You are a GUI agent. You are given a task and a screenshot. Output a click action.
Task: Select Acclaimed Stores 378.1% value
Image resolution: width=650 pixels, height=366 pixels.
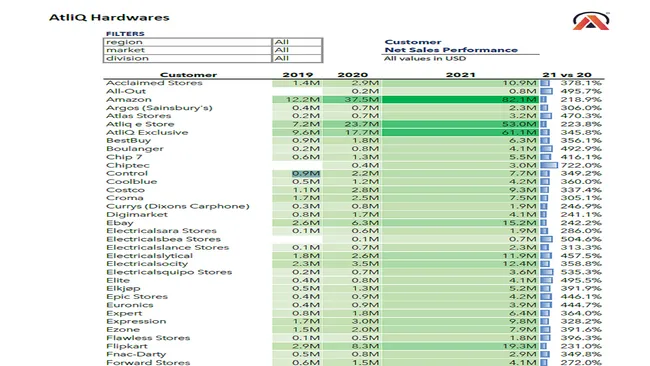click(x=581, y=83)
